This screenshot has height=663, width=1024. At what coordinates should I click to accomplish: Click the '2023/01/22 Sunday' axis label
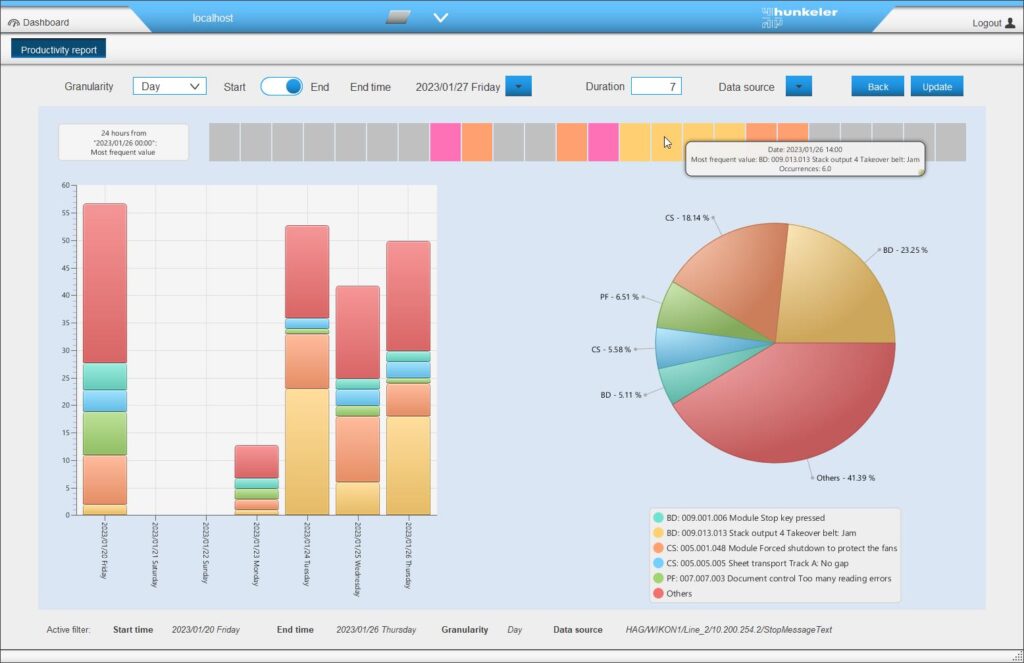(205, 552)
